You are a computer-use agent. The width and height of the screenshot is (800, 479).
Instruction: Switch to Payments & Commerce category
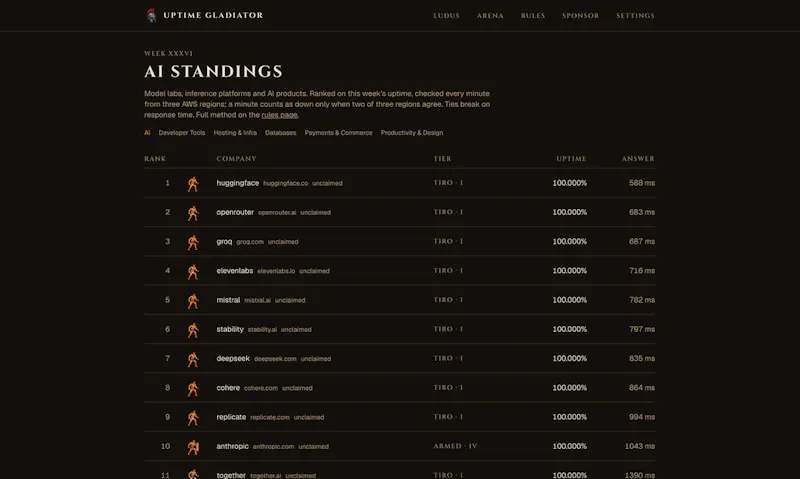coord(338,133)
